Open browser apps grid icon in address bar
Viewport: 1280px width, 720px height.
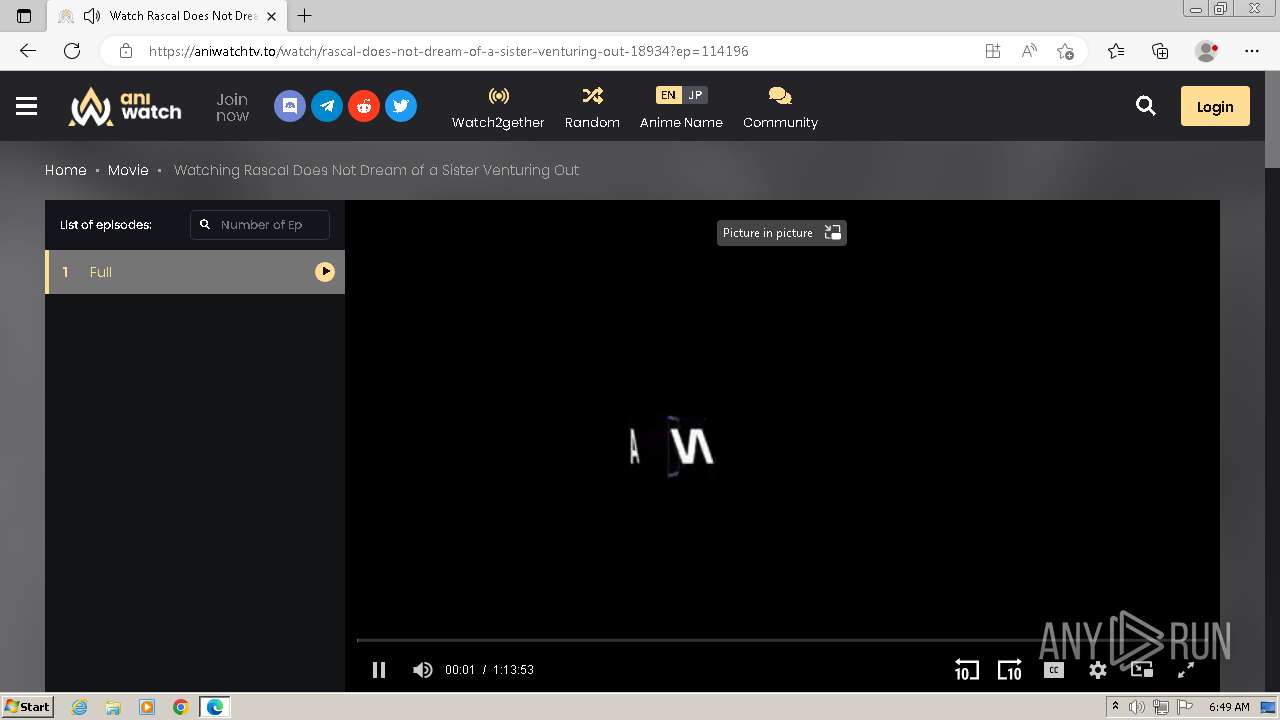993,51
